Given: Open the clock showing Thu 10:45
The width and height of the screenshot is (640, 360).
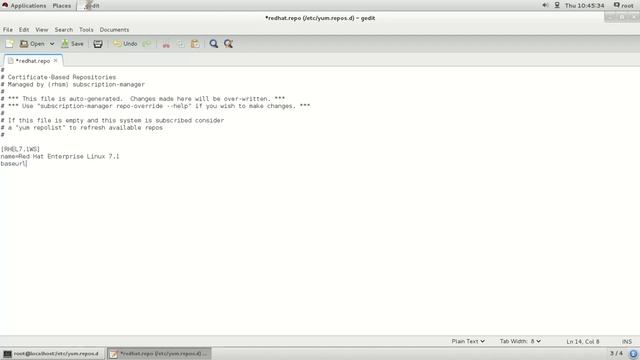Looking at the screenshot, I should [x=584, y=6].
